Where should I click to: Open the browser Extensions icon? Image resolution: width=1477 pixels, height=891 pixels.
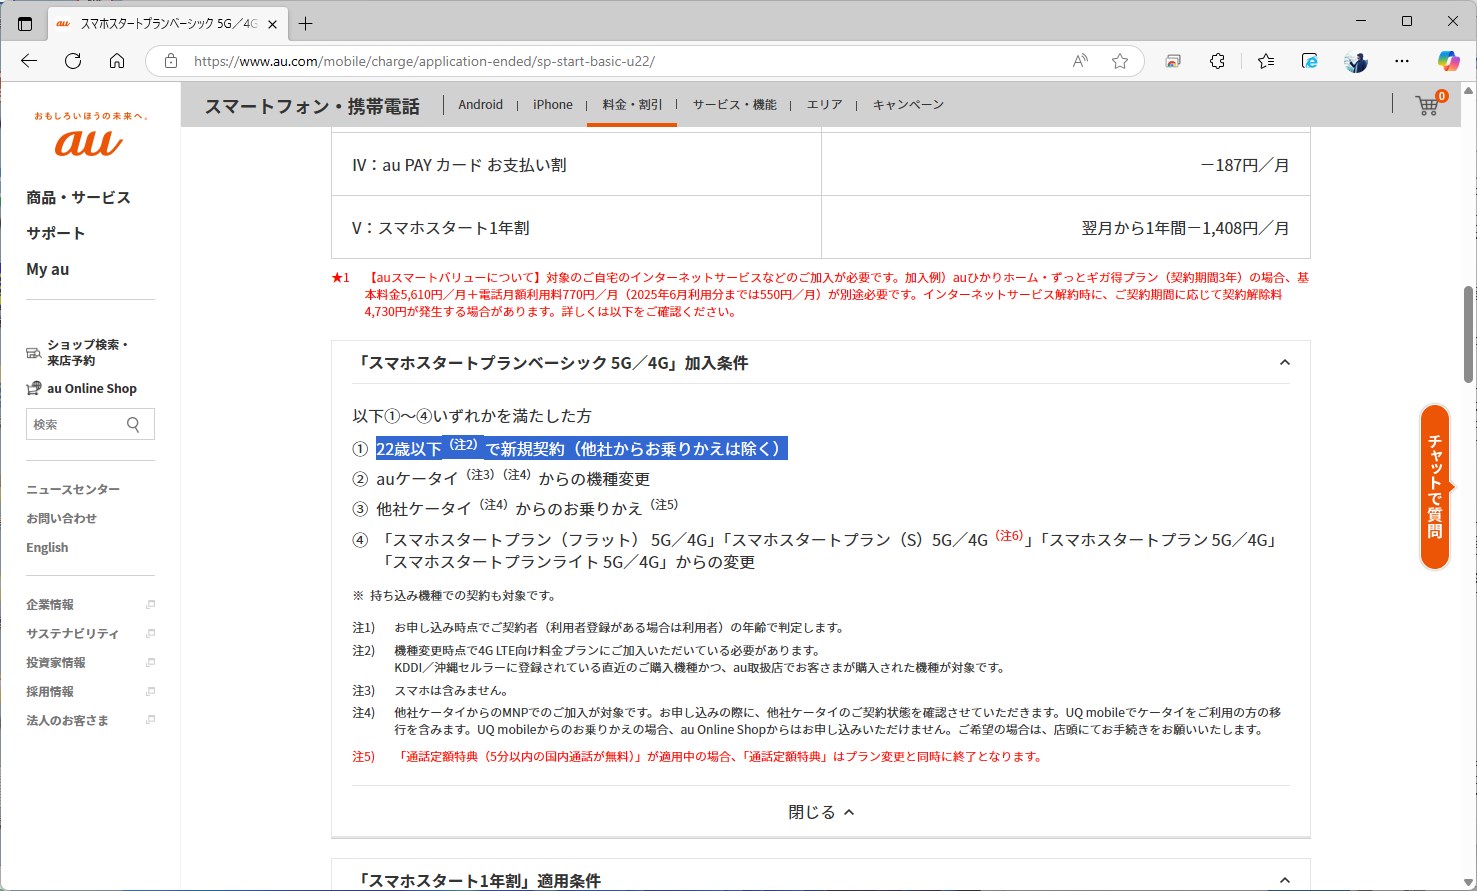(x=1217, y=61)
